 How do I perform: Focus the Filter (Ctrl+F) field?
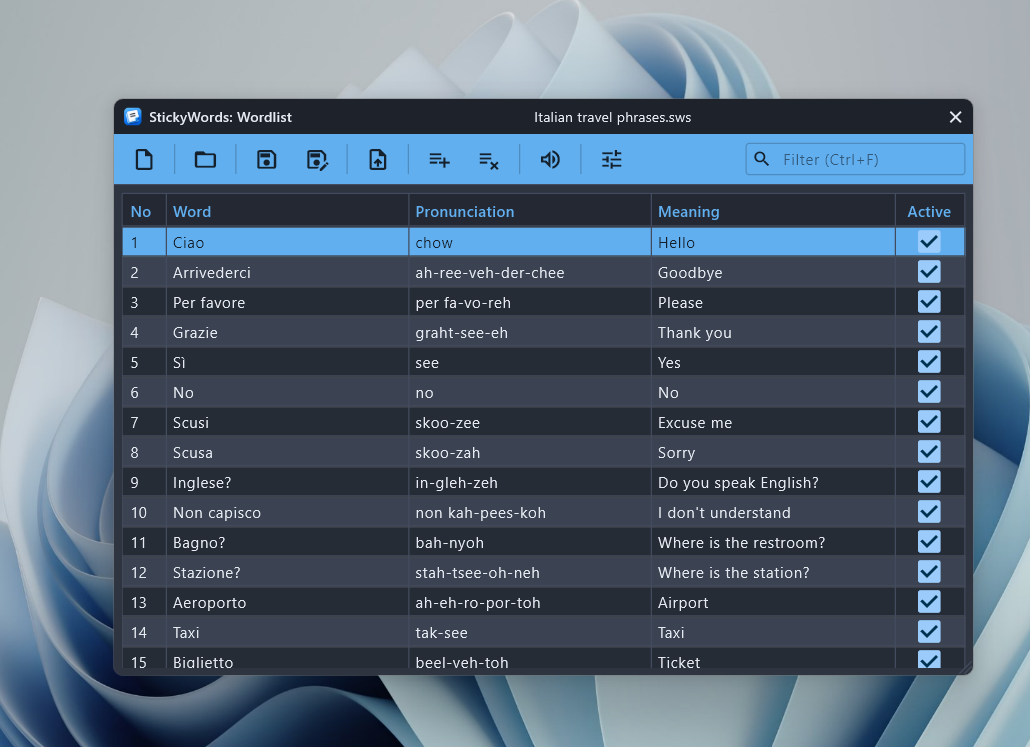855,159
